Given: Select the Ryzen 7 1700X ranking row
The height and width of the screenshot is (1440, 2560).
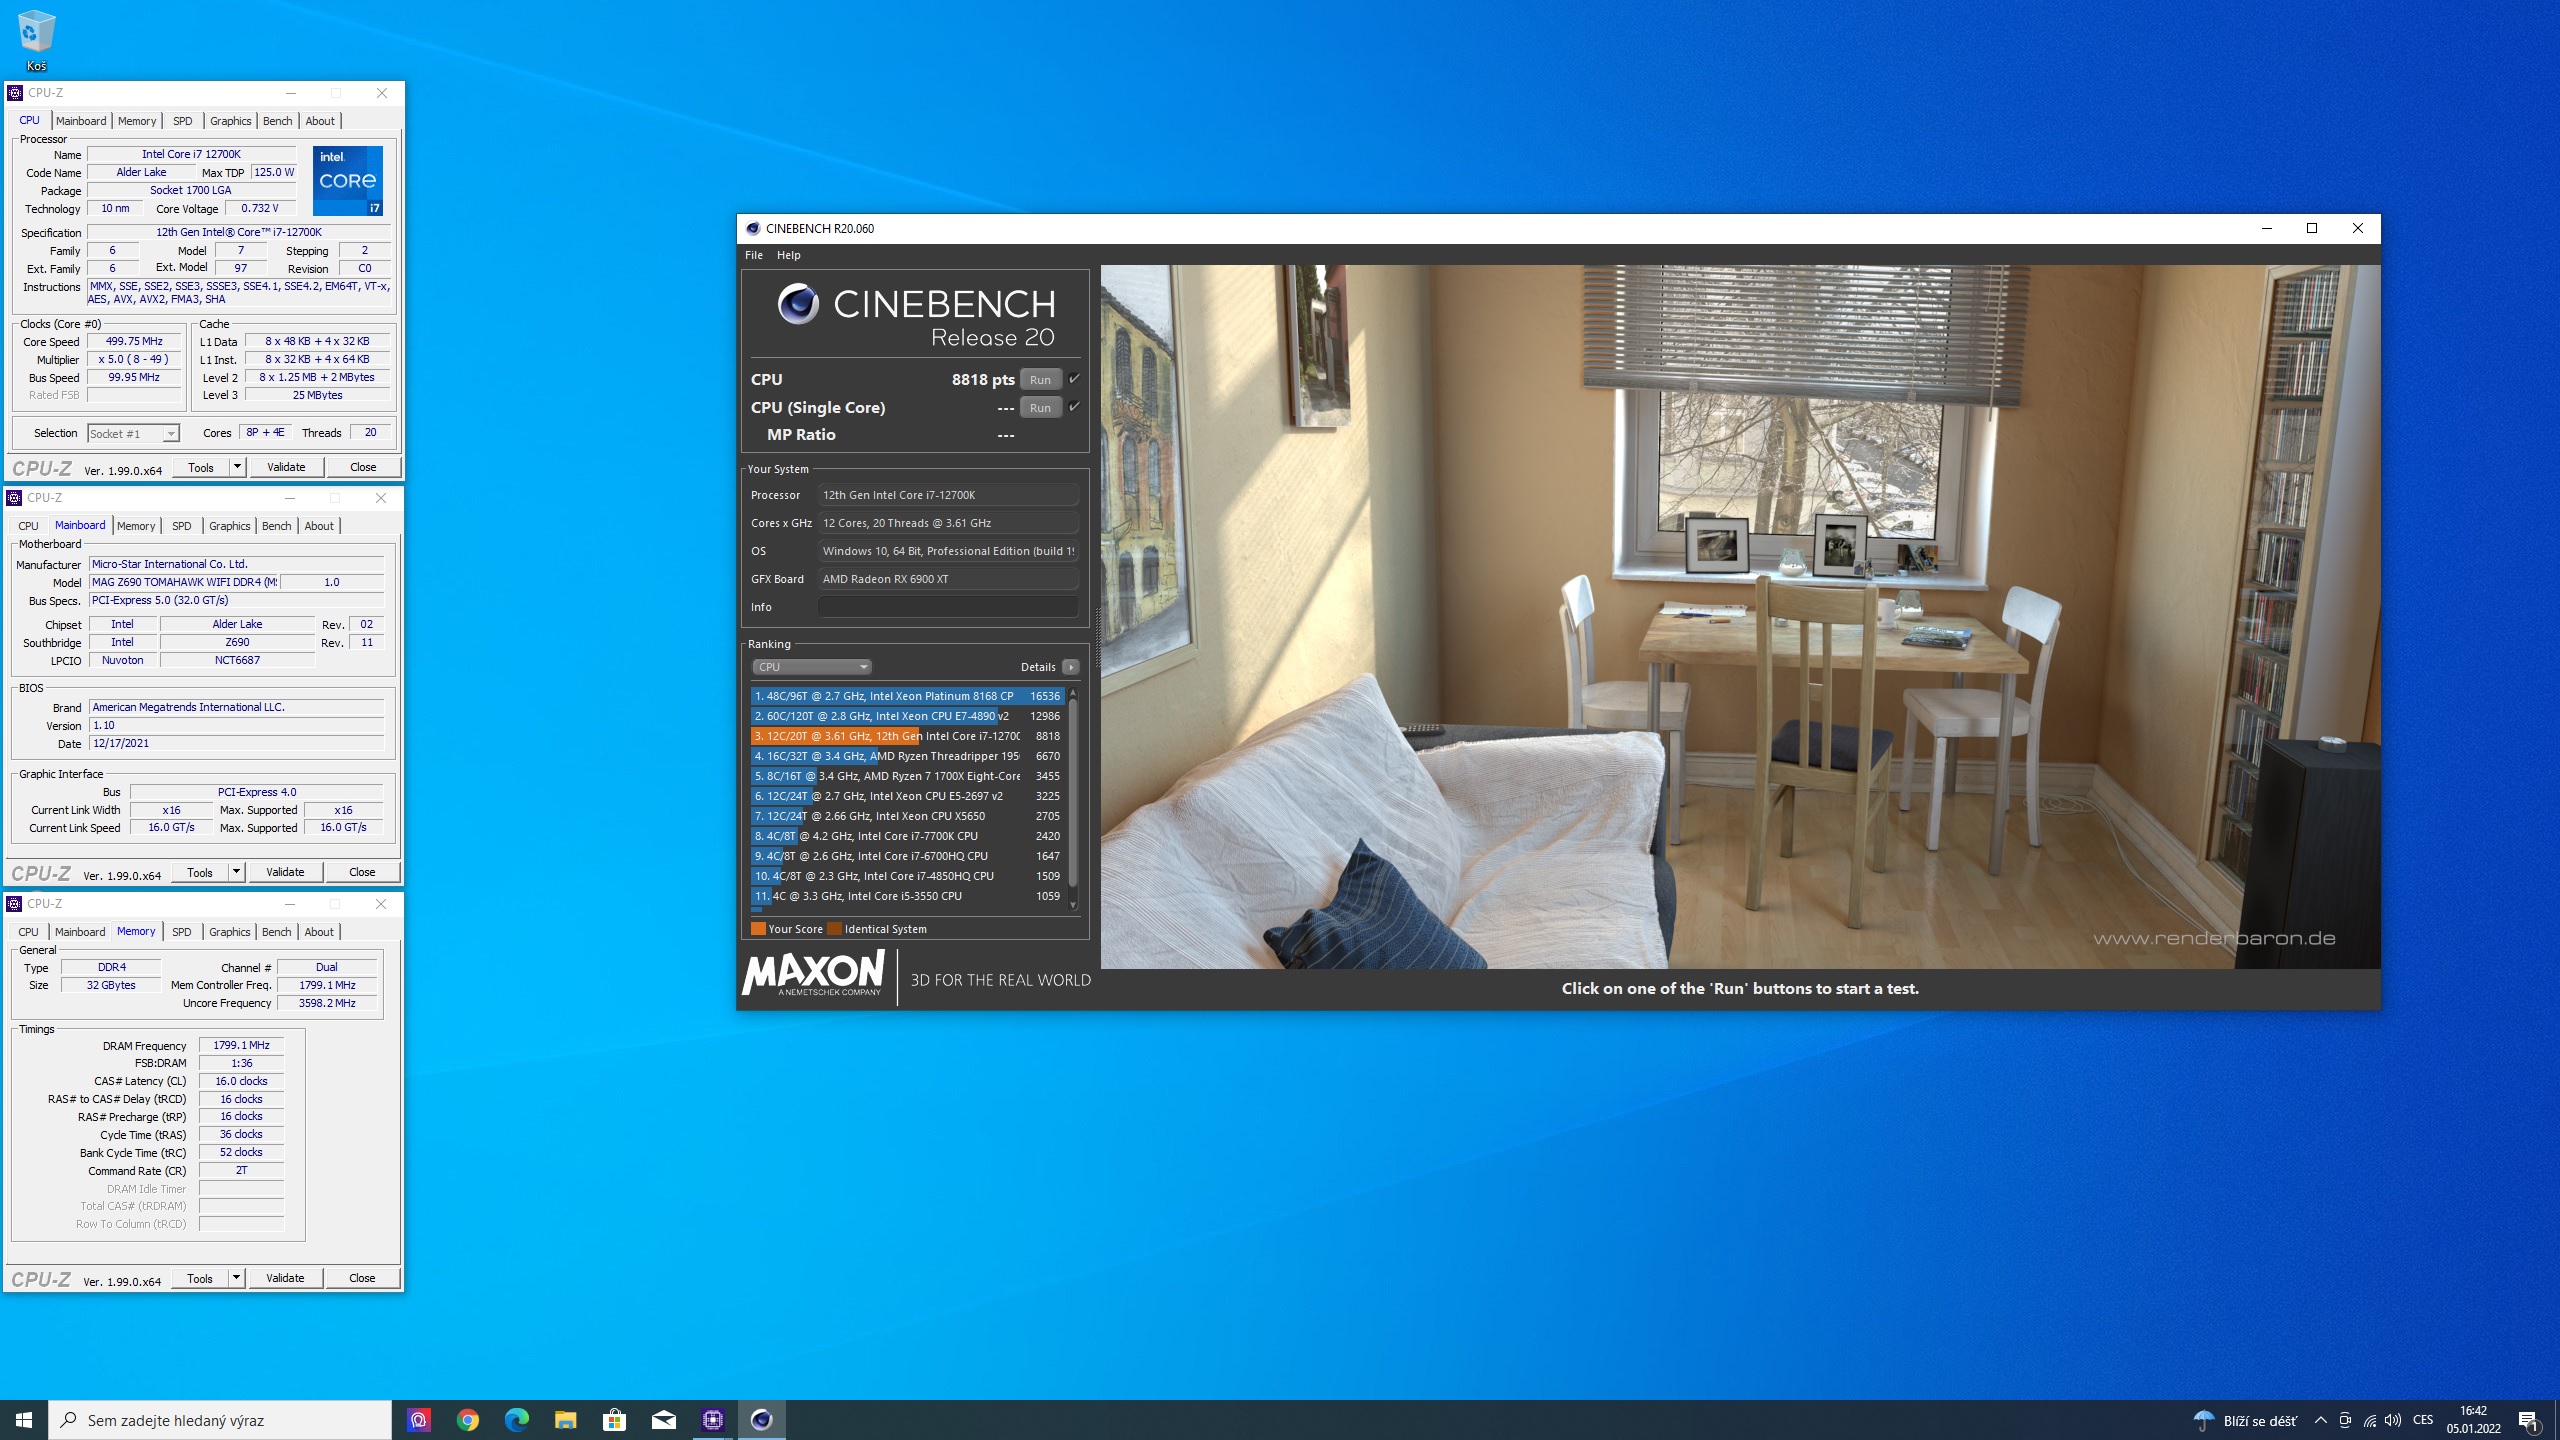Looking at the screenshot, I should point(906,776).
